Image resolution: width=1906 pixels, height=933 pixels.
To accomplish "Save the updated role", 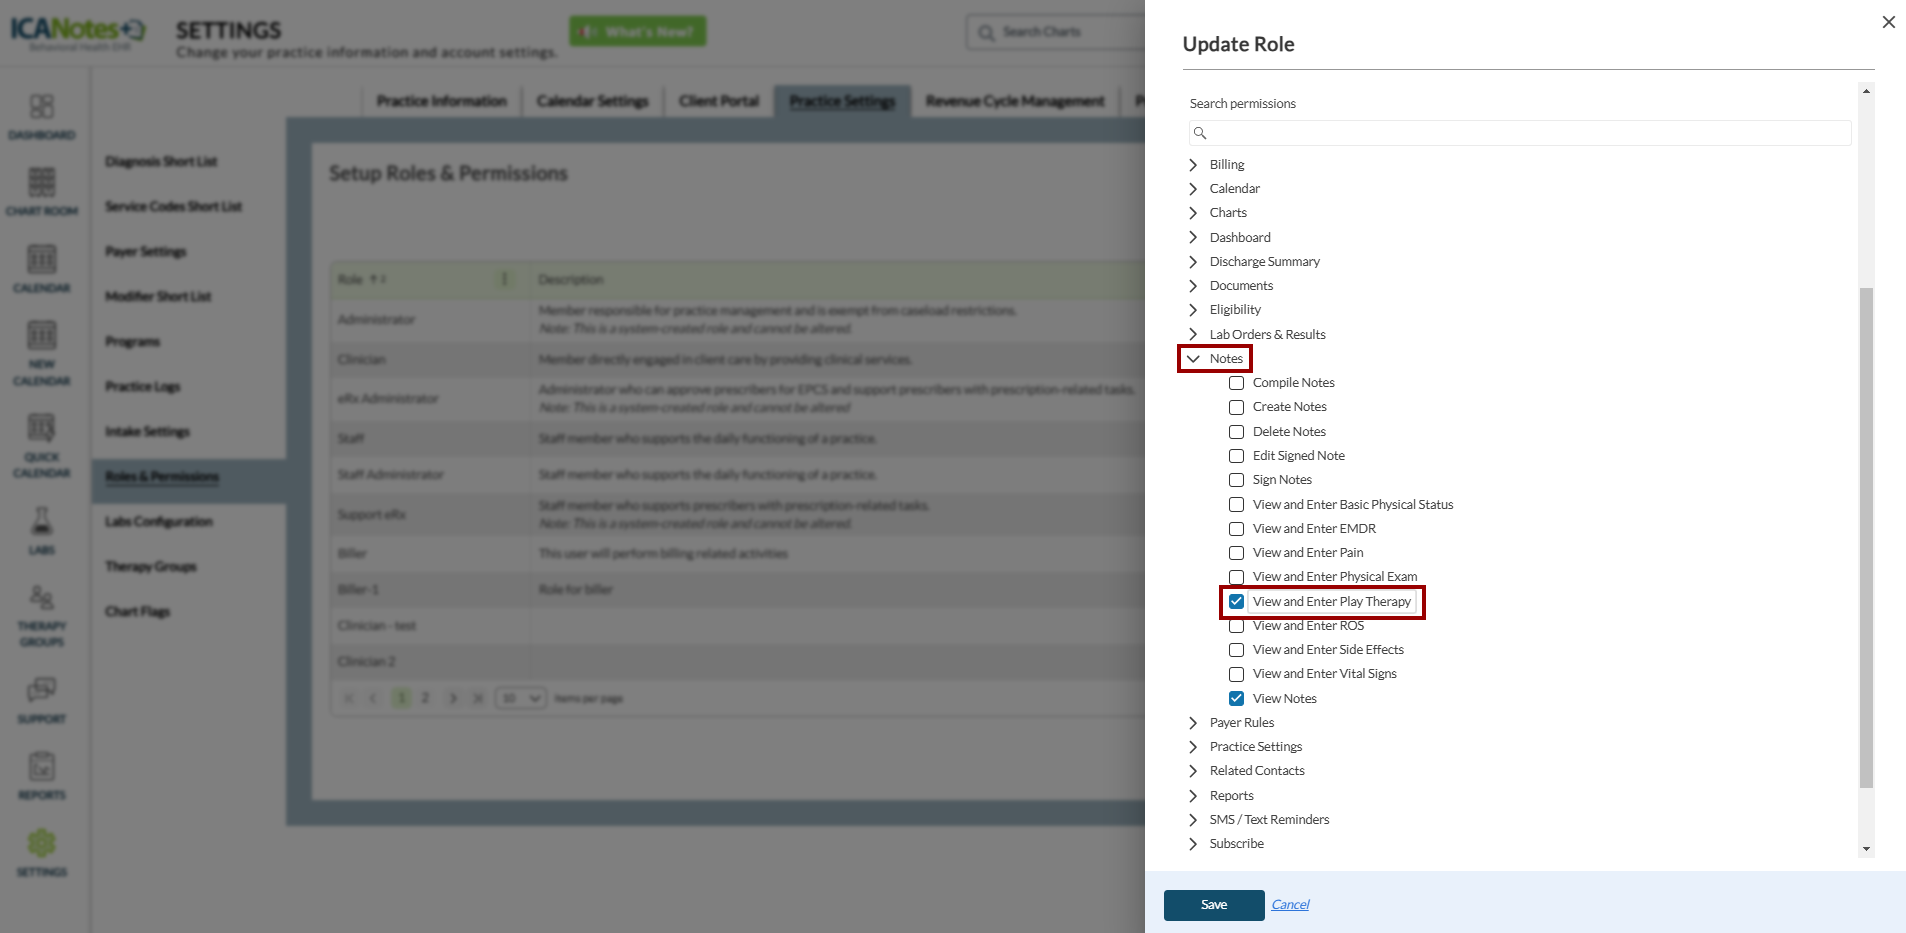I will pyautogui.click(x=1213, y=905).
